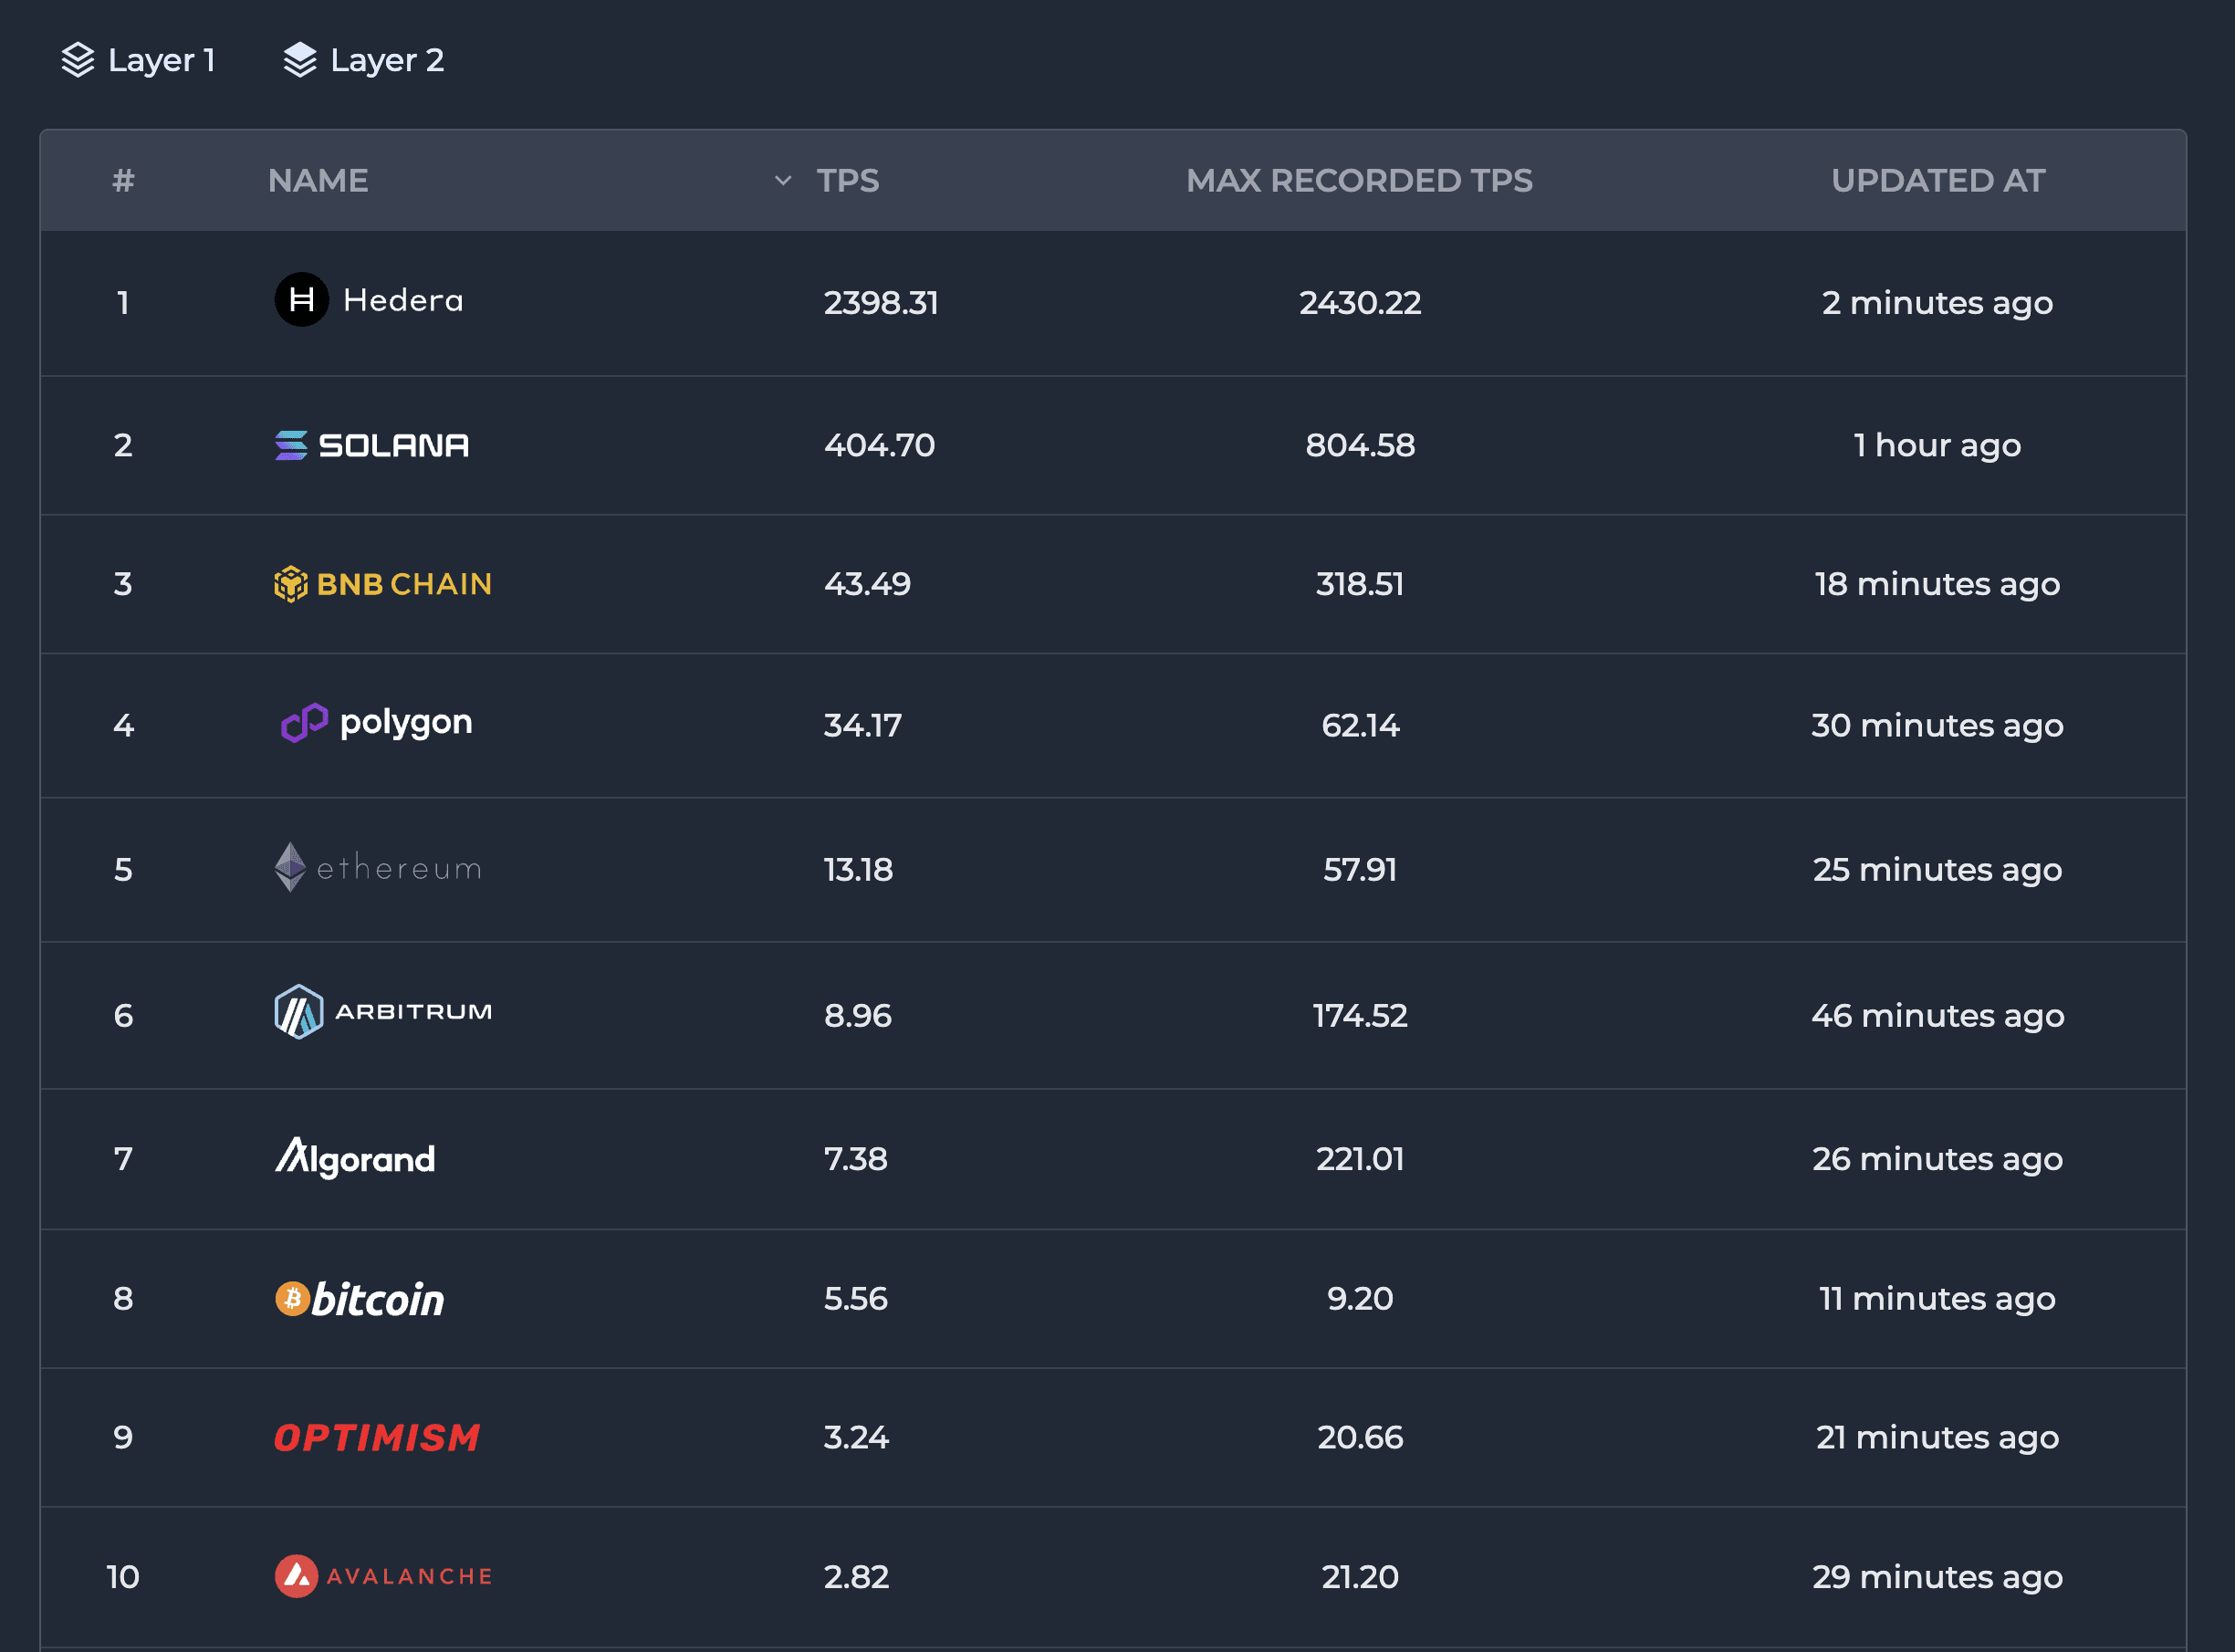Click the Avalanche logo
Image resolution: width=2235 pixels, height=1652 pixels.
coord(383,1576)
